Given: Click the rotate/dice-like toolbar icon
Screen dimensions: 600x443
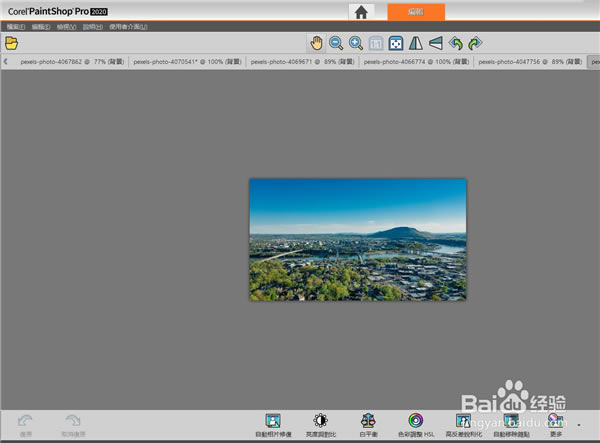Looking at the screenshot, I should coord(396,43).
